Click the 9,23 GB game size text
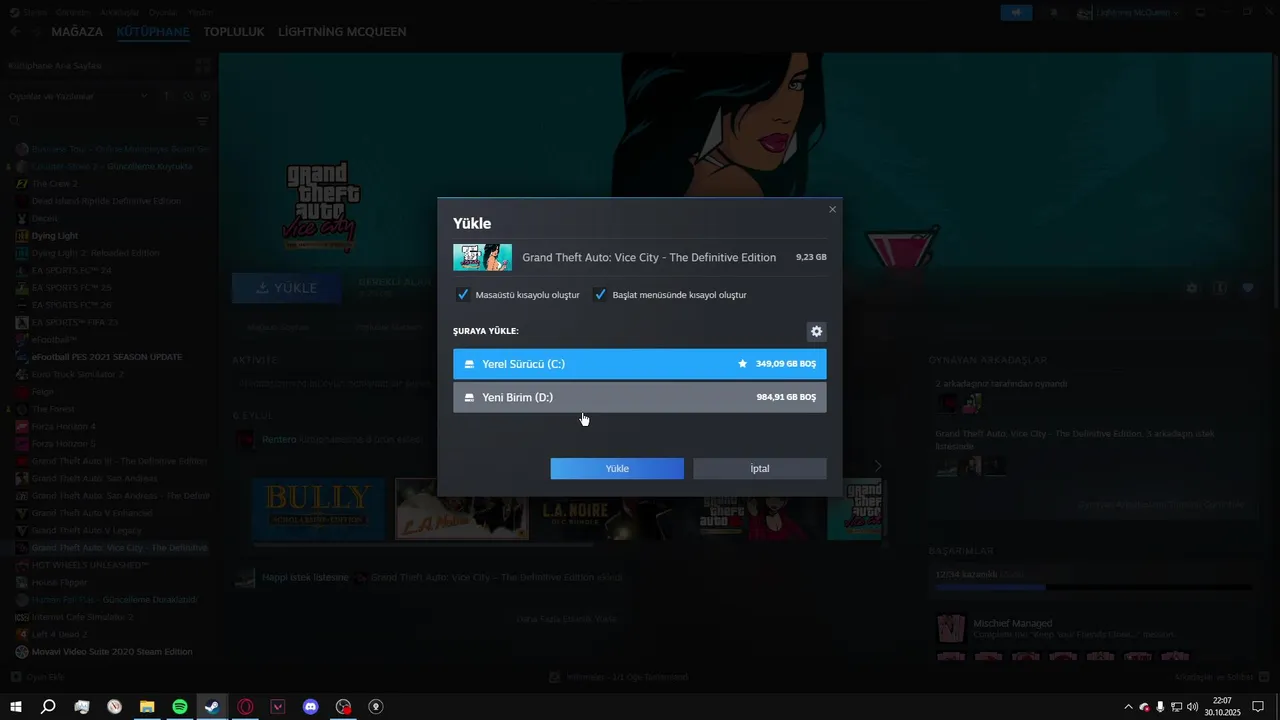Viewport: 1280px width, 720px height. tap(811, 257)
